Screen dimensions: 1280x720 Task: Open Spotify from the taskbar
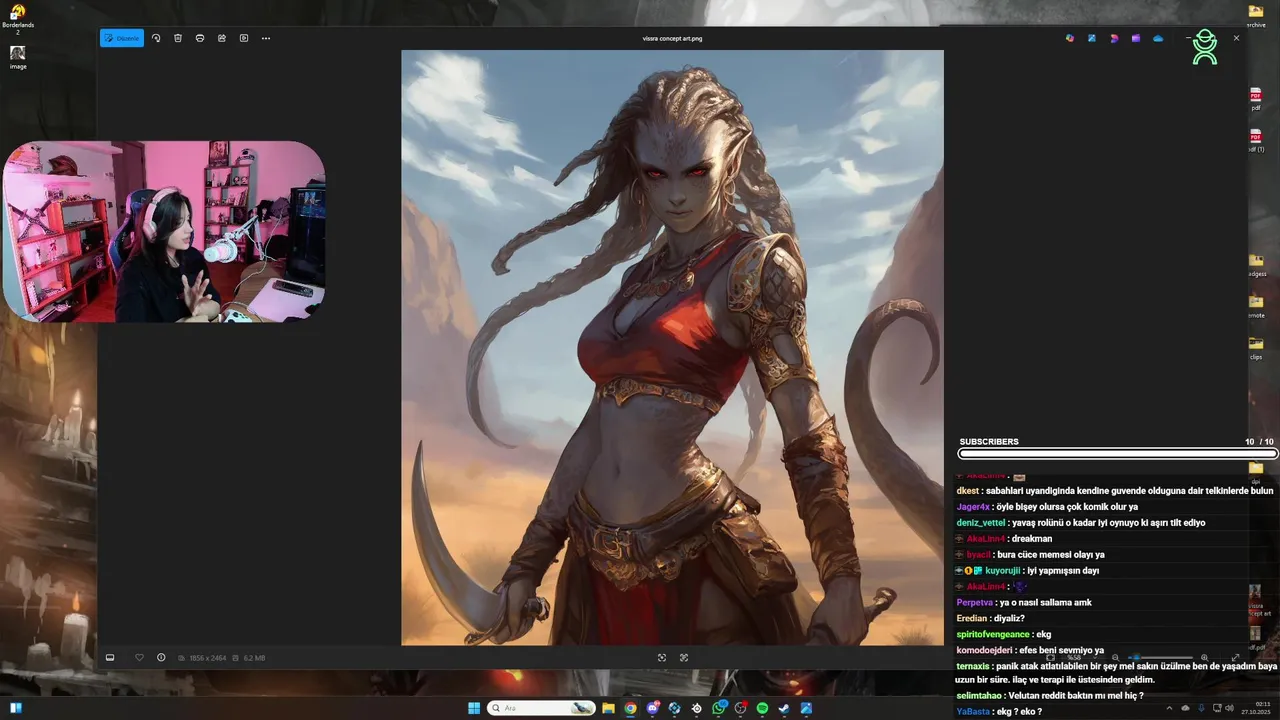762,708
